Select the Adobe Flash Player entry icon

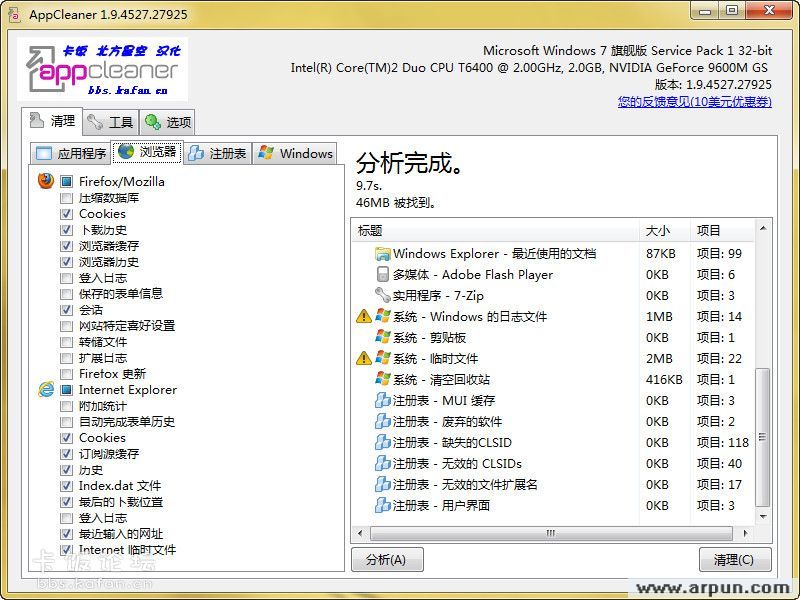tap(384, 274)
